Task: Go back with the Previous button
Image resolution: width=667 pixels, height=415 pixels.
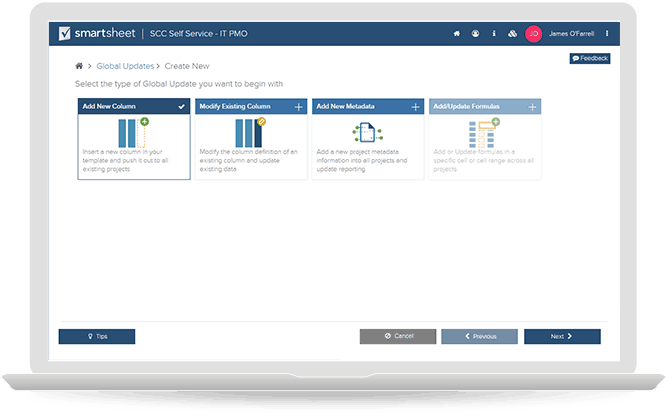Action: click(479, 336)
